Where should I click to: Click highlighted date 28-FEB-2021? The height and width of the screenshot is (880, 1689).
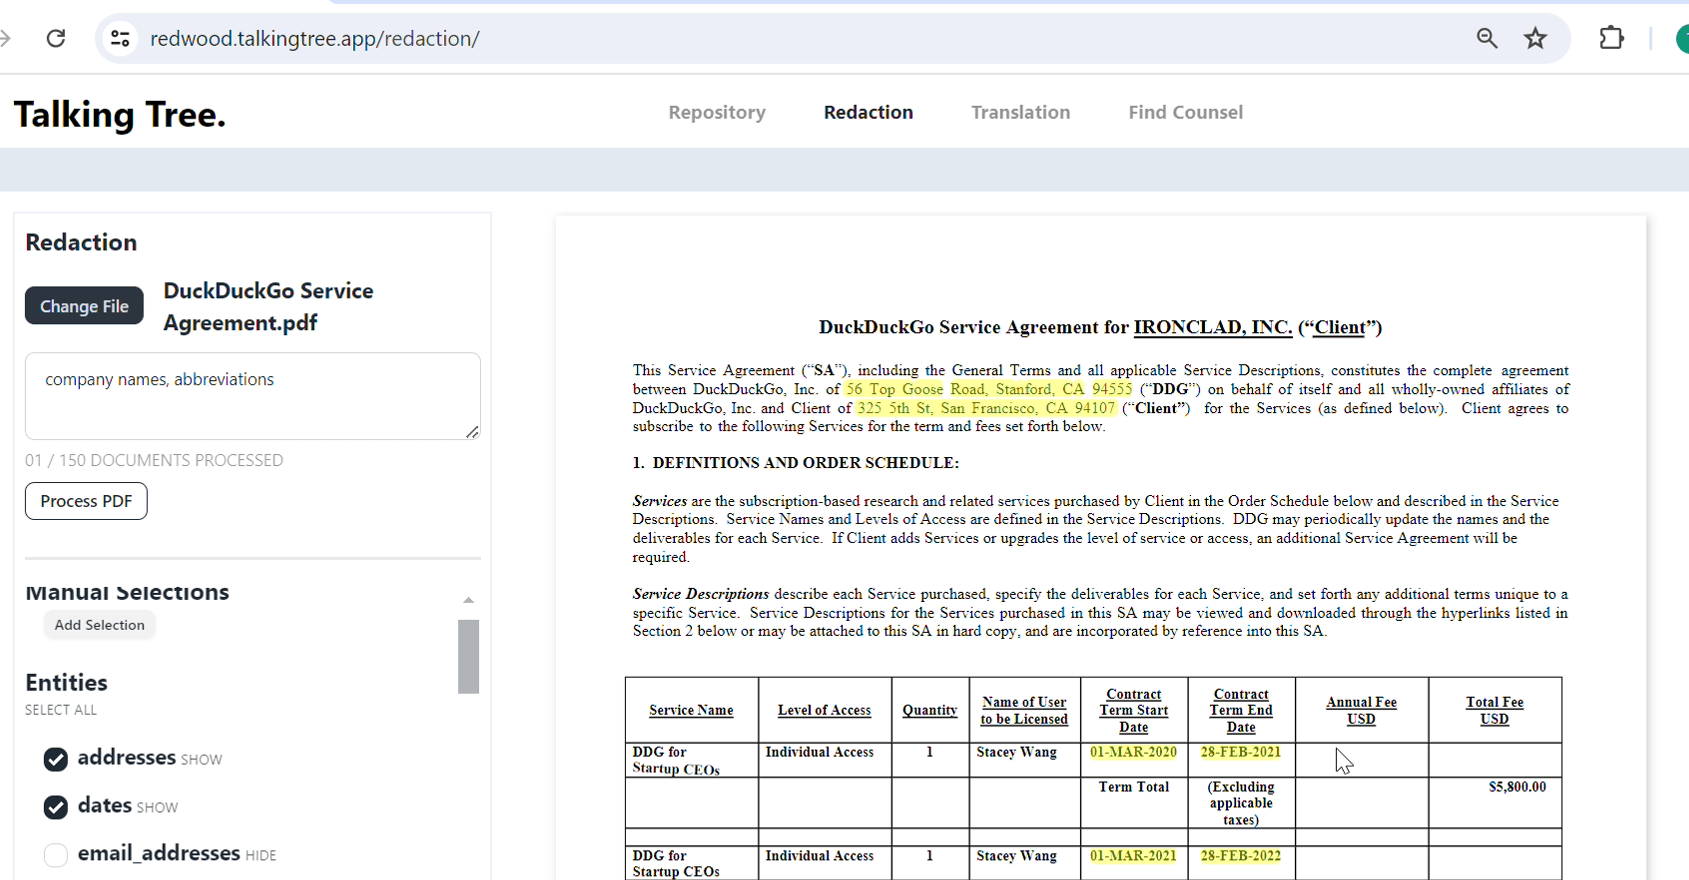click(1240, 752)
